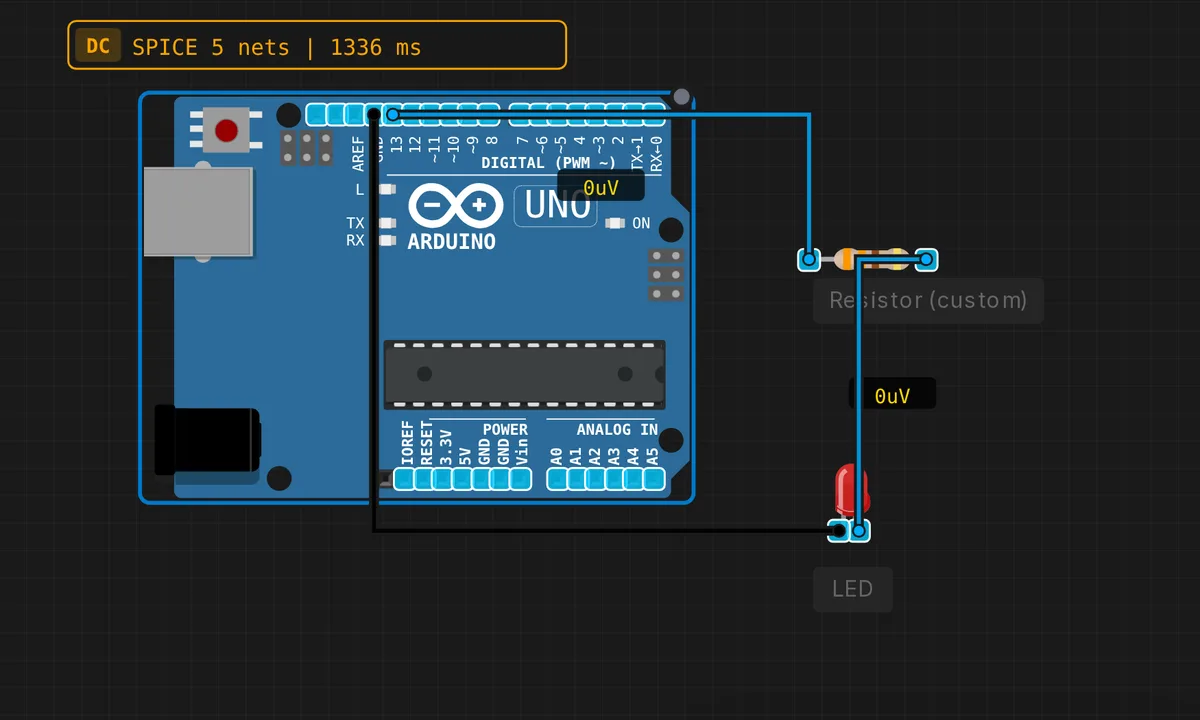Click the TX indicator LED on board
1200x720 pixels.
coord(387,223)
